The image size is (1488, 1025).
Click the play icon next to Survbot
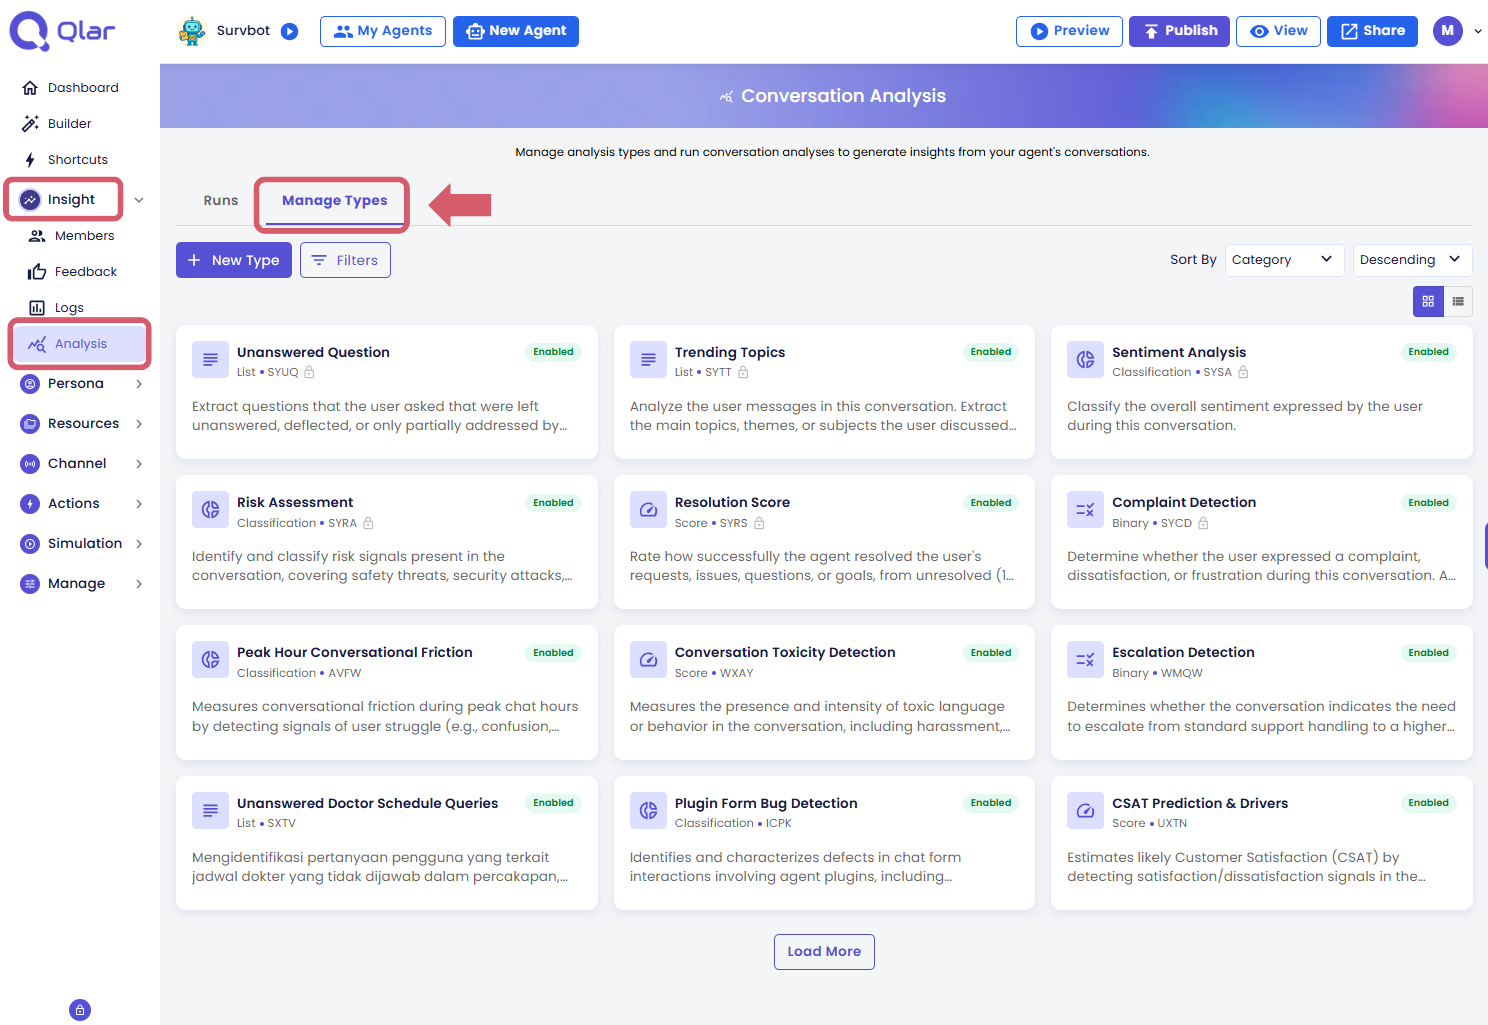pyautogui.click(x=289, y=31)
